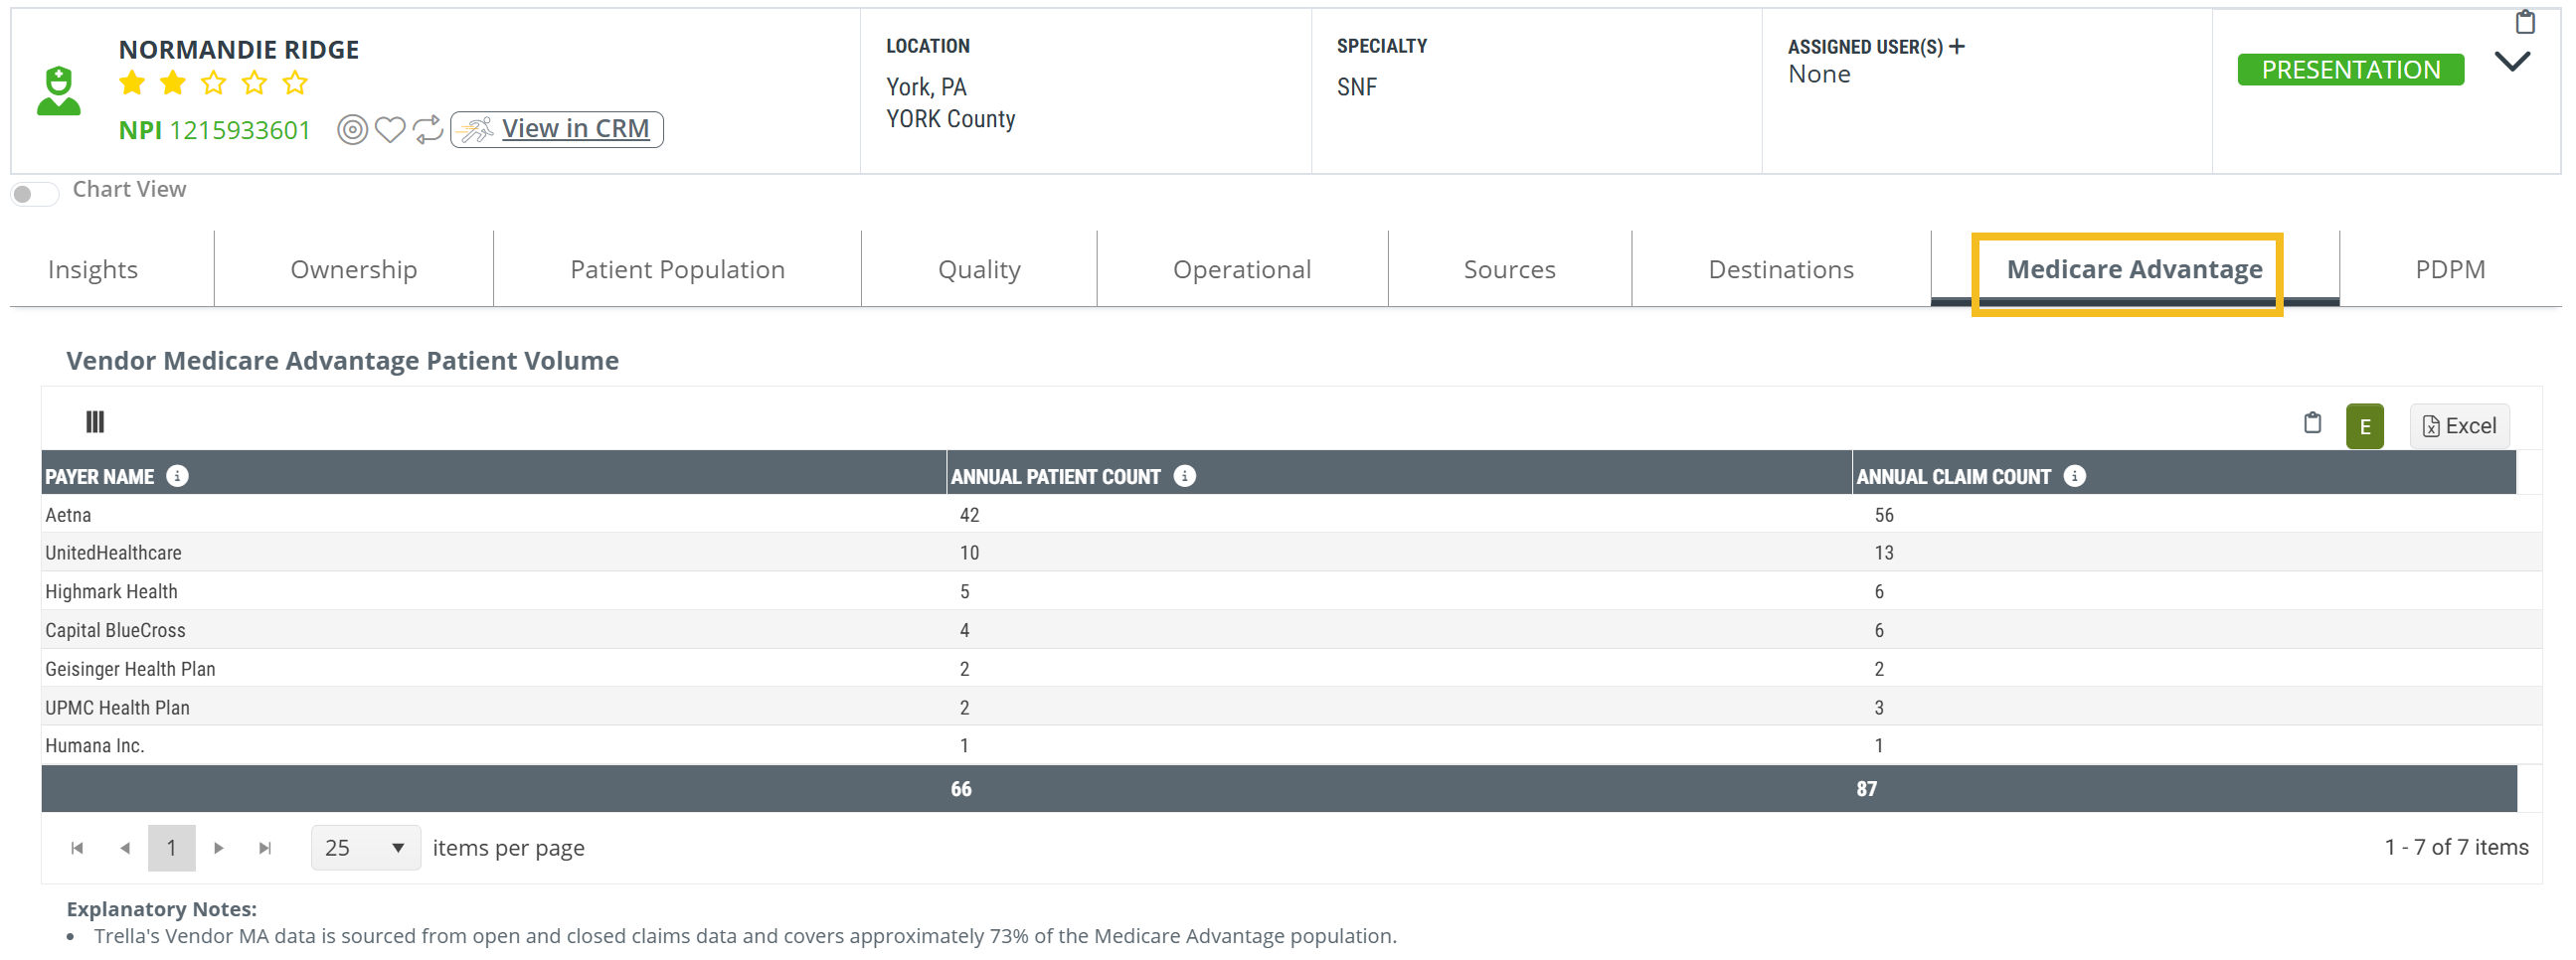
Task: Sort by ANNUAL CLAIM COUNT header
Action: 1953,477
